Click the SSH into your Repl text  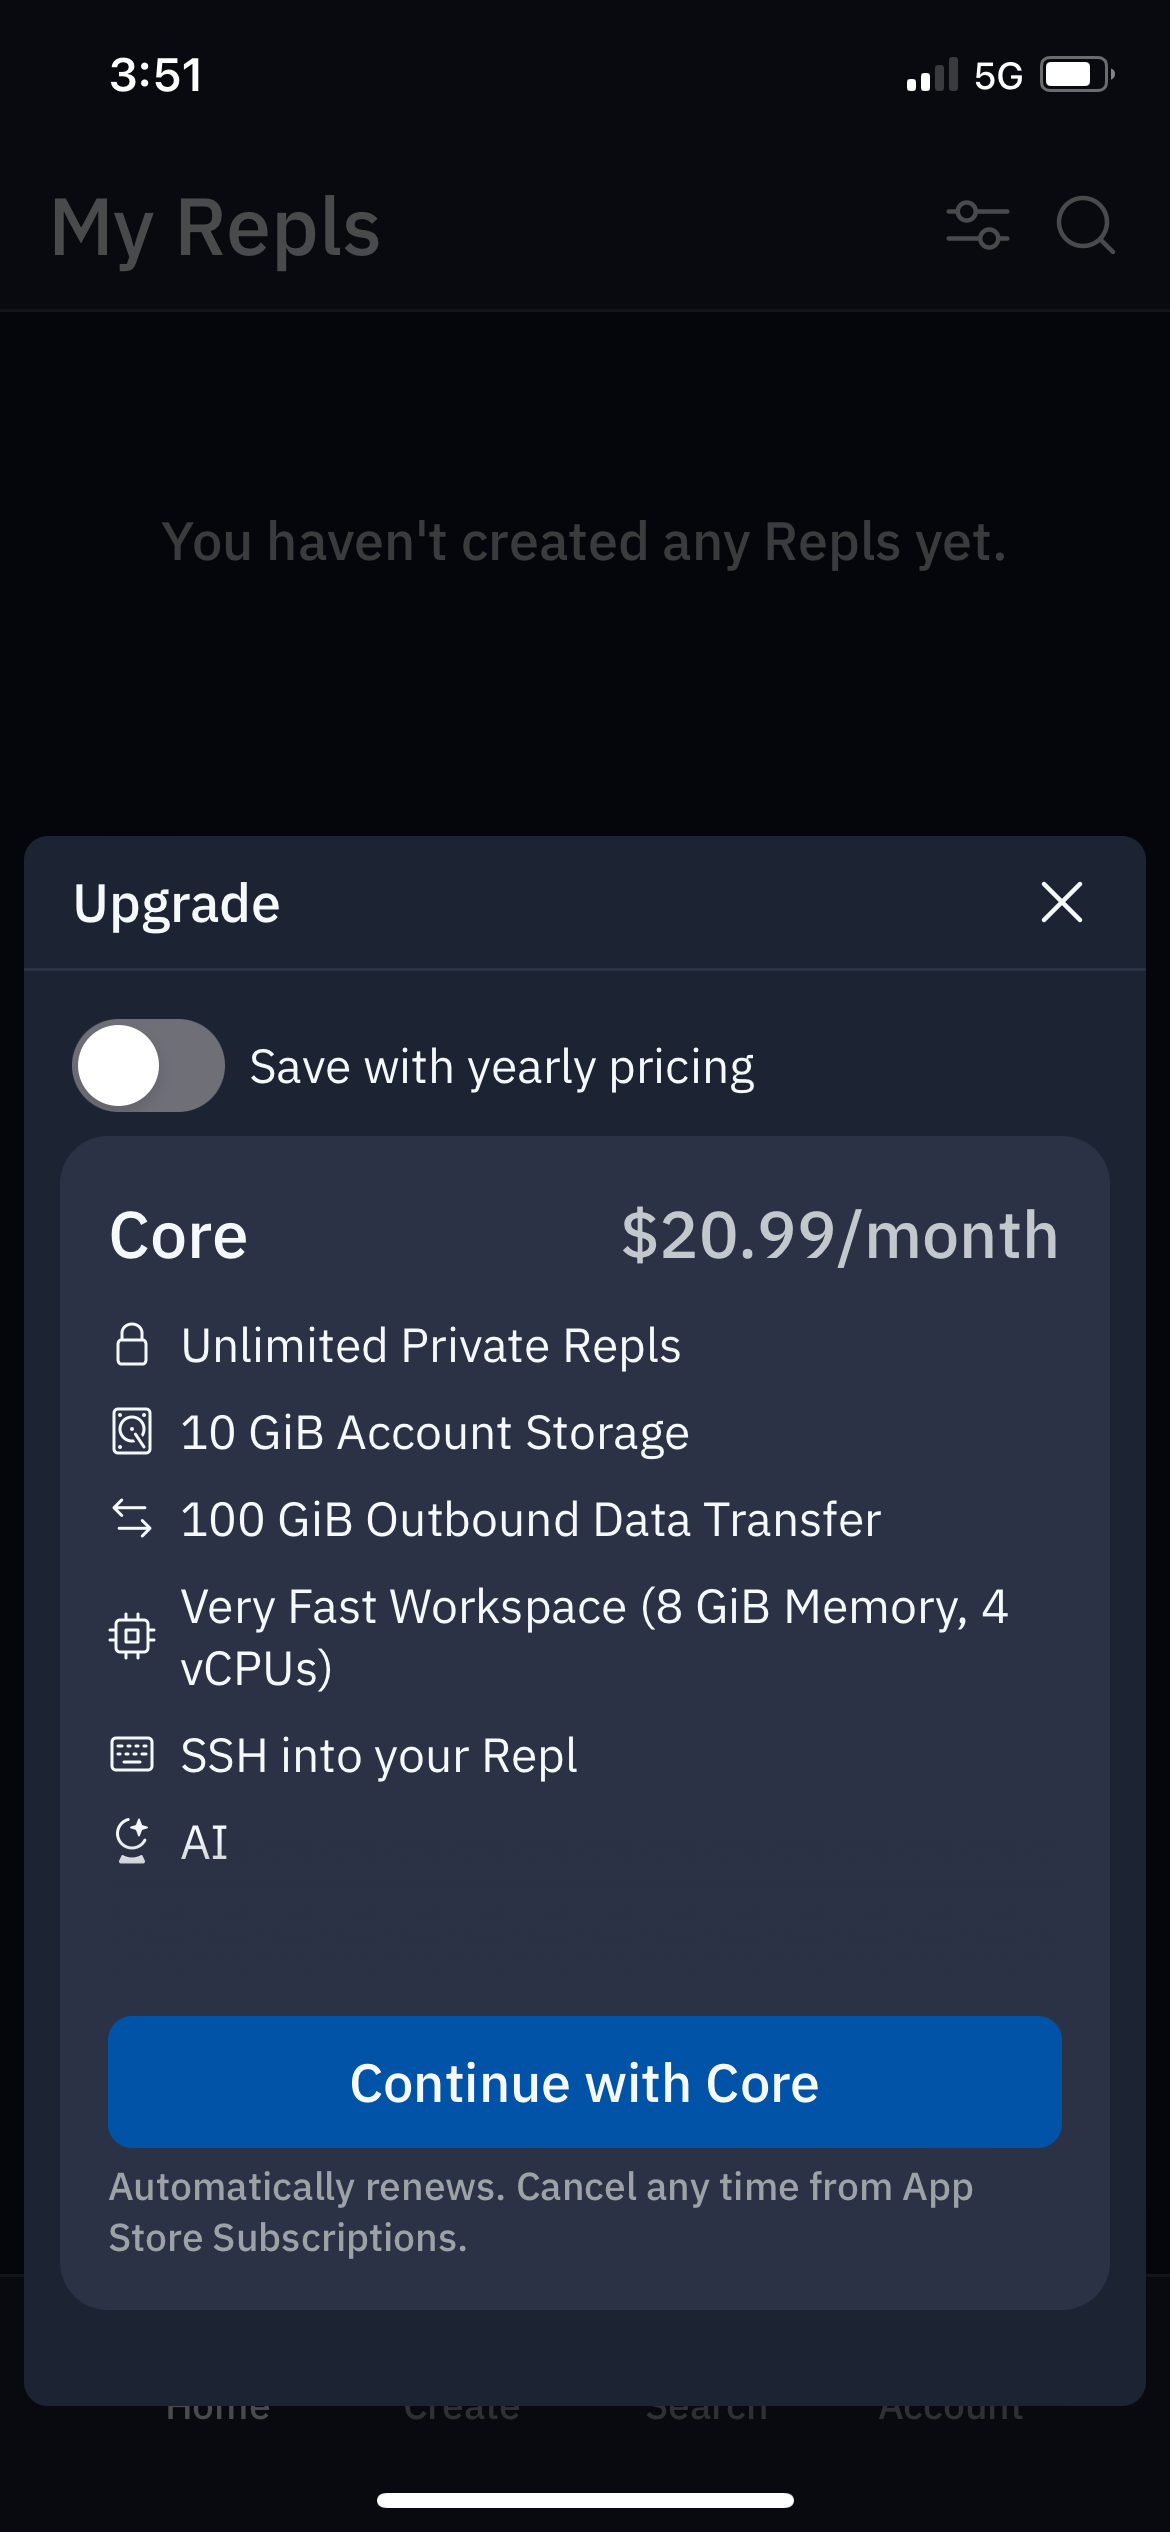tap(379, 1755)
